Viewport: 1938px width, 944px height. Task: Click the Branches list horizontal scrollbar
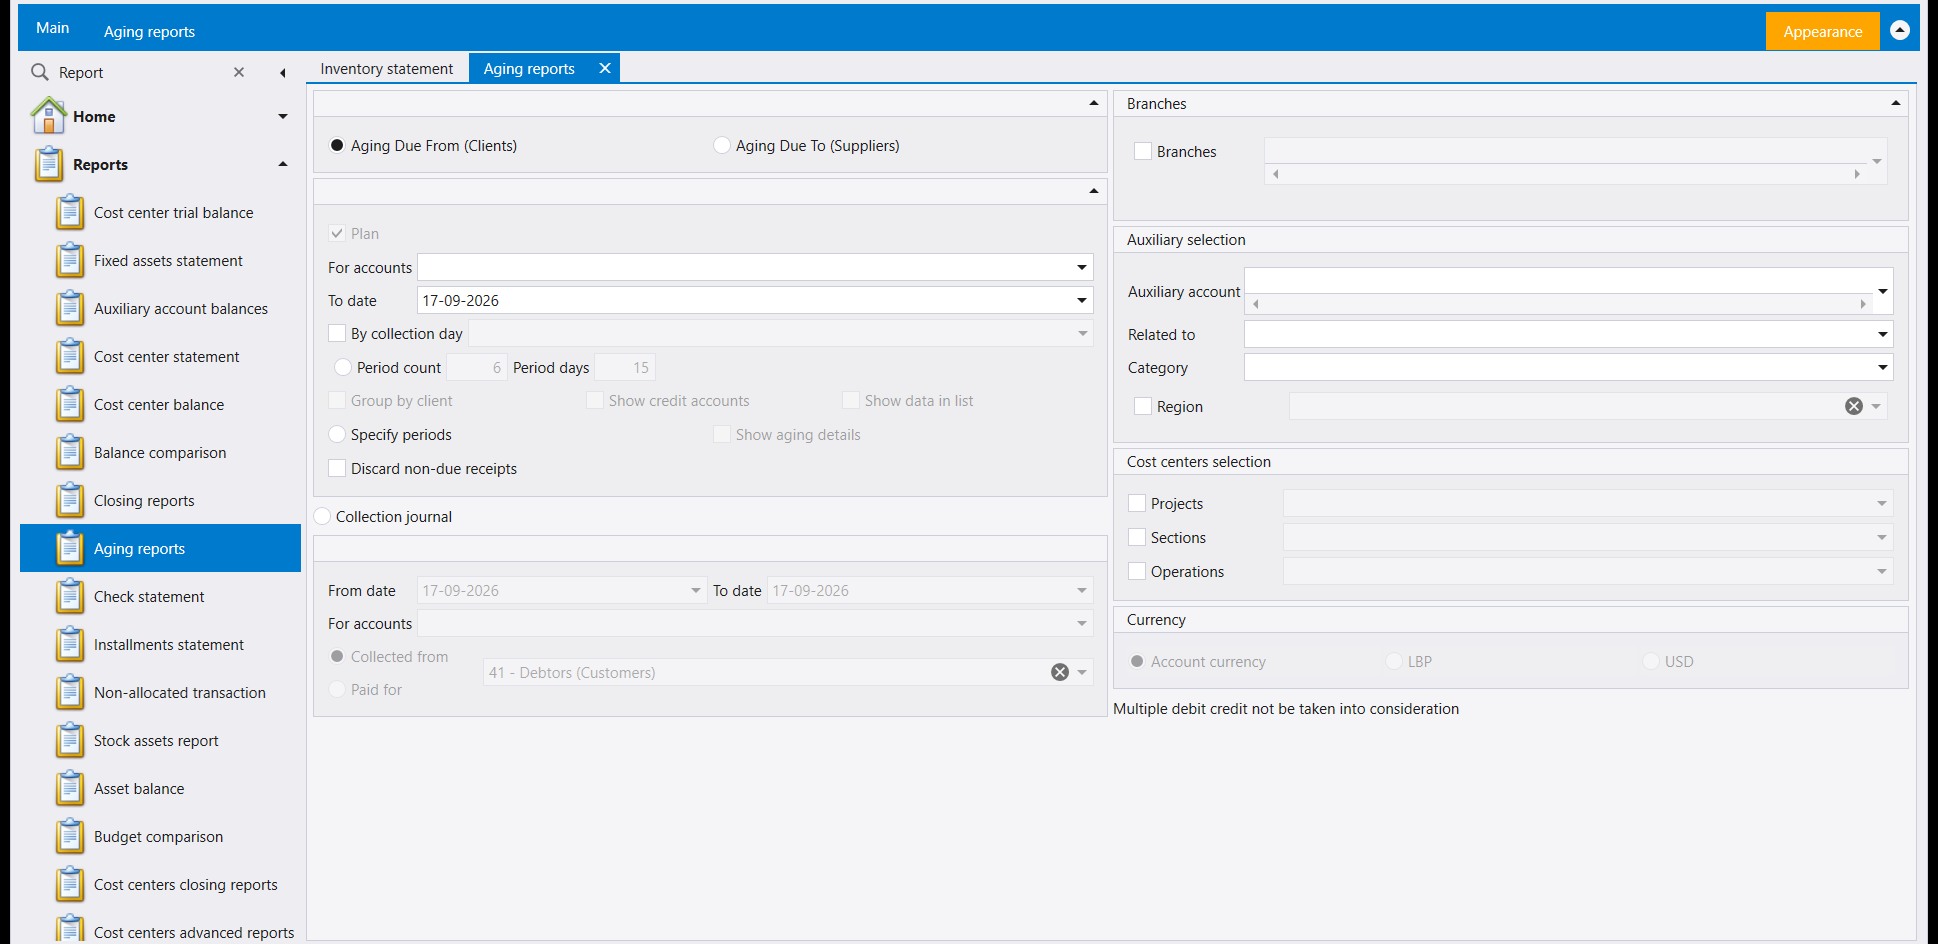[1566, 174]
